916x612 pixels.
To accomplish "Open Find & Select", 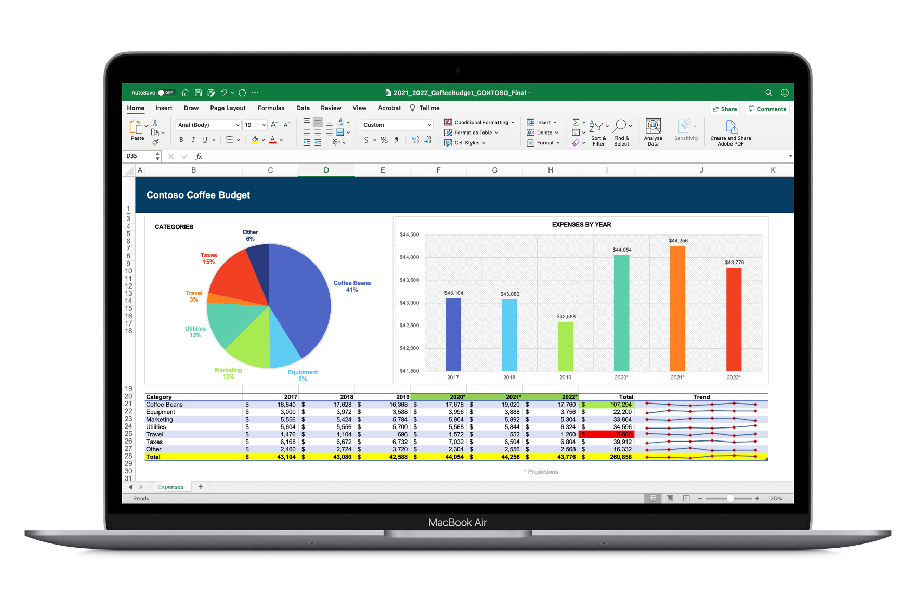I will [622, 133].
